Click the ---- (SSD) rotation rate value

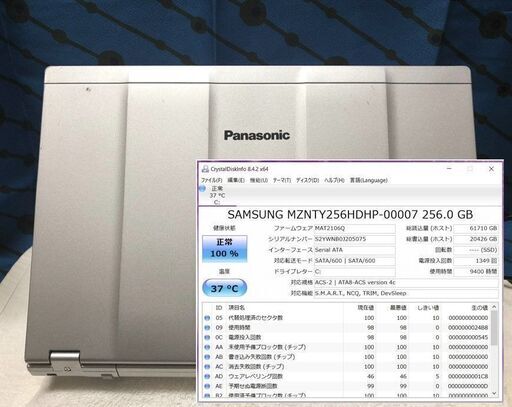[476, 250]
